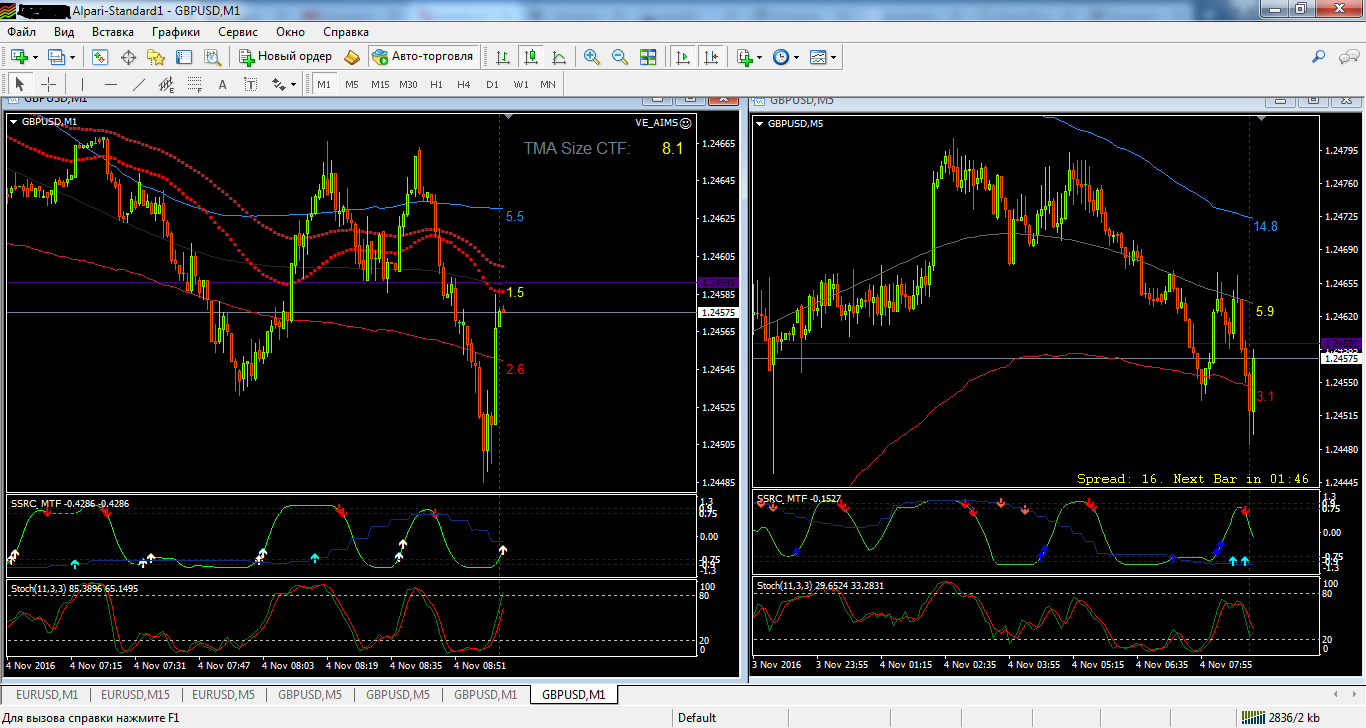
Task: Tile chart windows with the grid icon
Action: click(648, 57)
